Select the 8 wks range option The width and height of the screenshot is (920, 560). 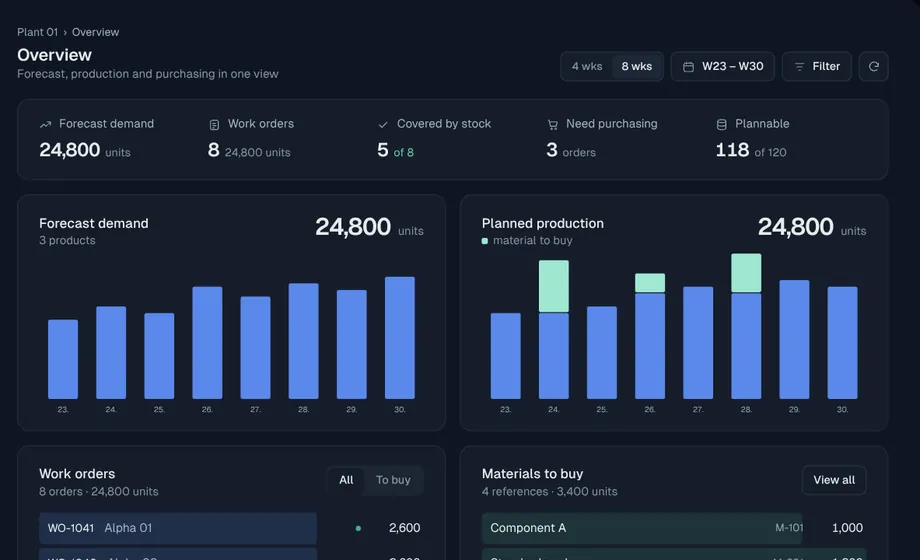pos(637,66)
